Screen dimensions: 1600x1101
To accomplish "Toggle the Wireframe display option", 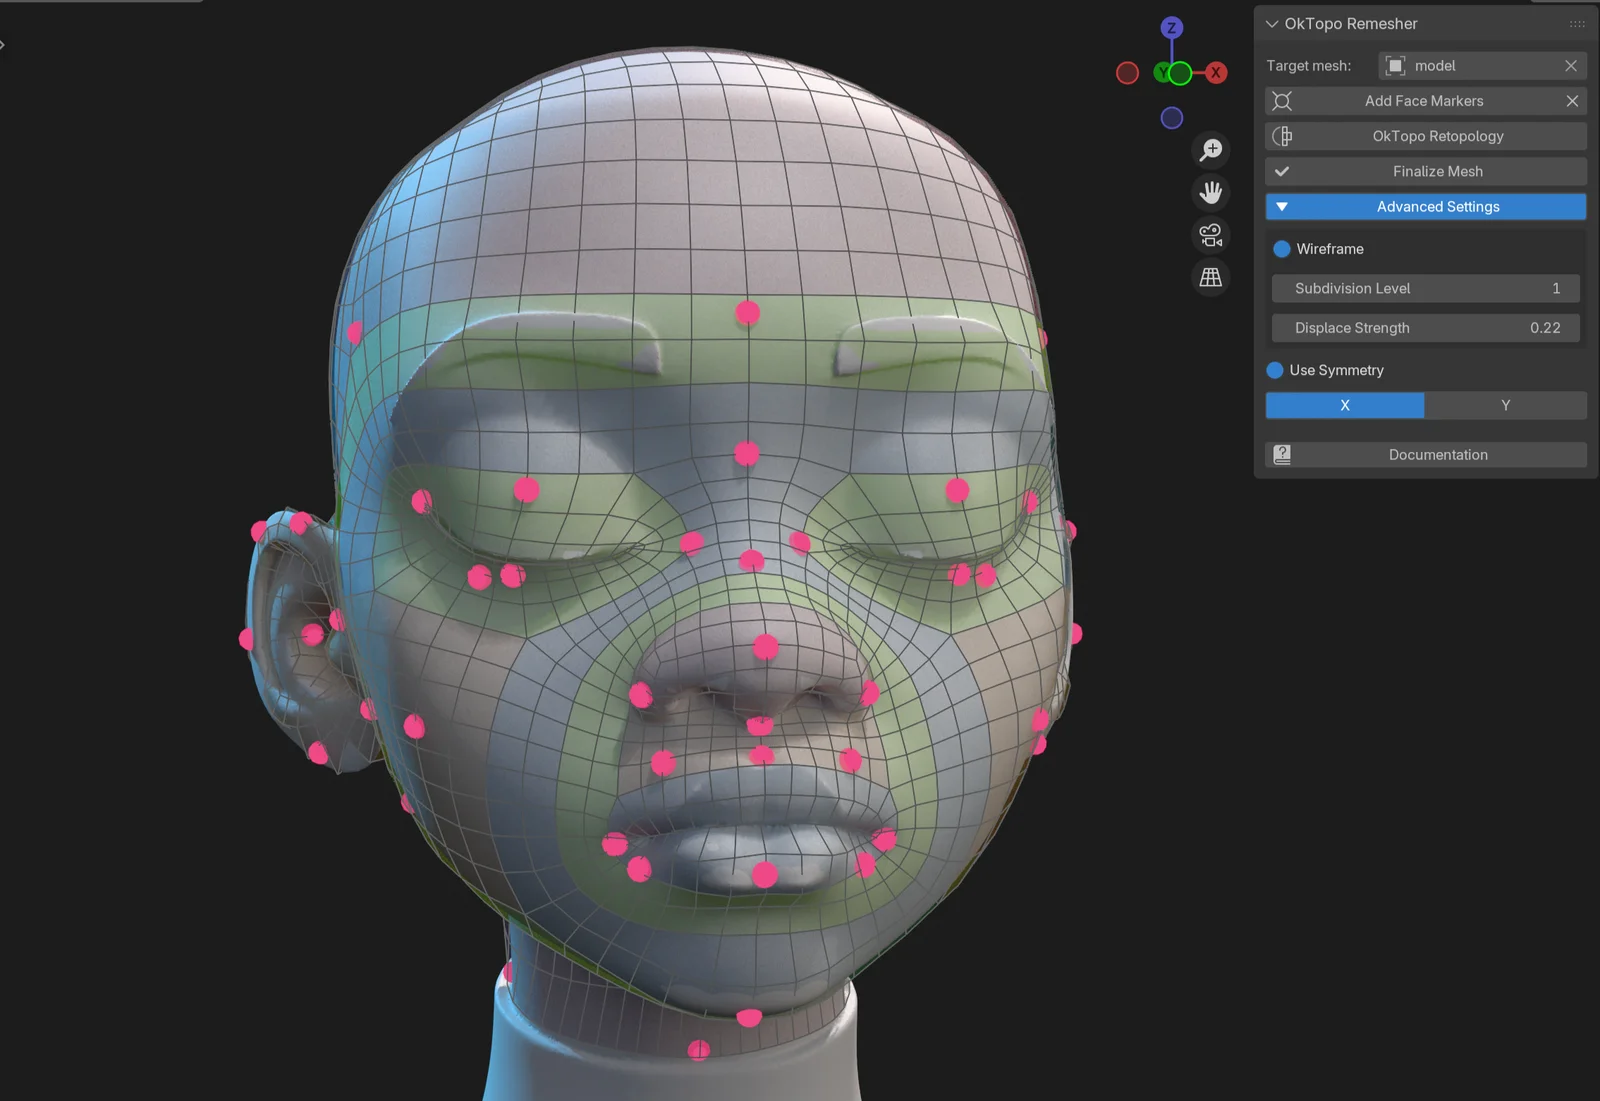I will click(x=1276, y=249).
